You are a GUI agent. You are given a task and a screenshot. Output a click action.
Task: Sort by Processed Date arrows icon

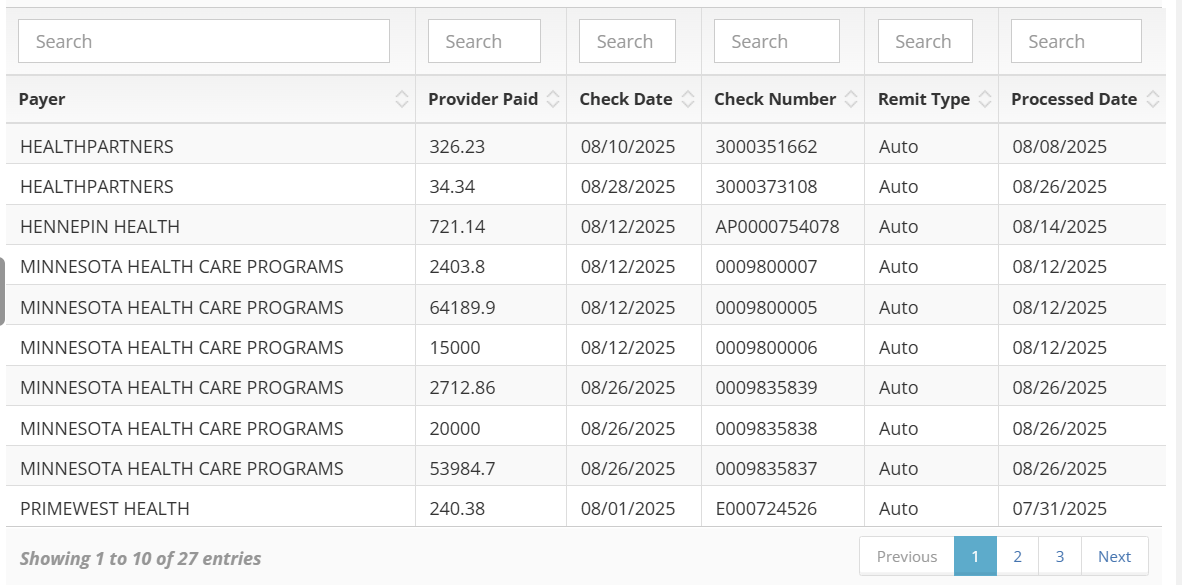(1153, 99)
